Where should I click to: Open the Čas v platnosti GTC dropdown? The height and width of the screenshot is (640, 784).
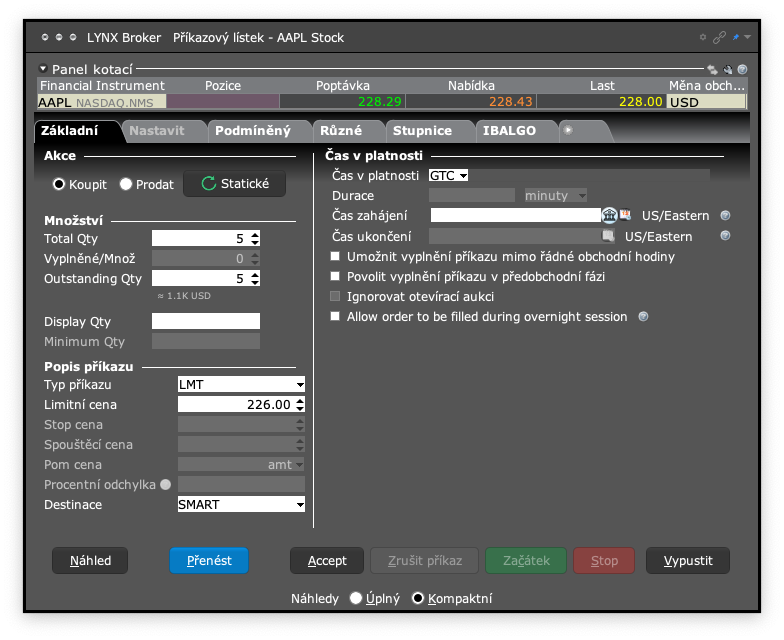448,176
